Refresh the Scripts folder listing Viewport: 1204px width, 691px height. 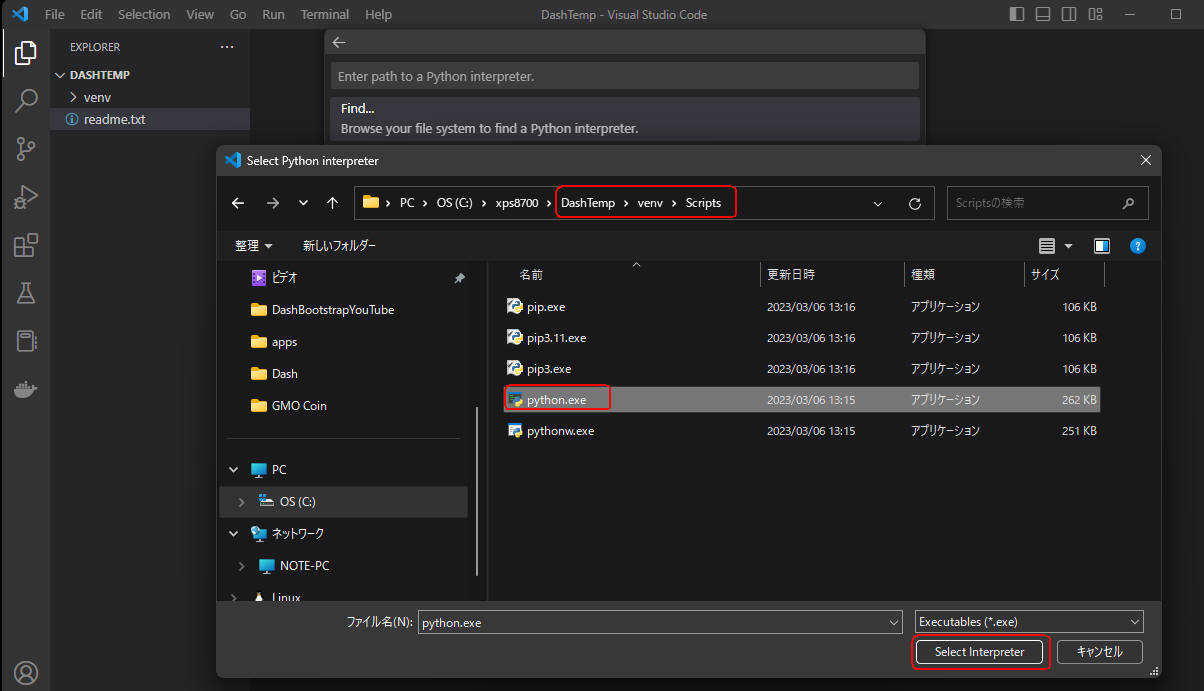914,203
